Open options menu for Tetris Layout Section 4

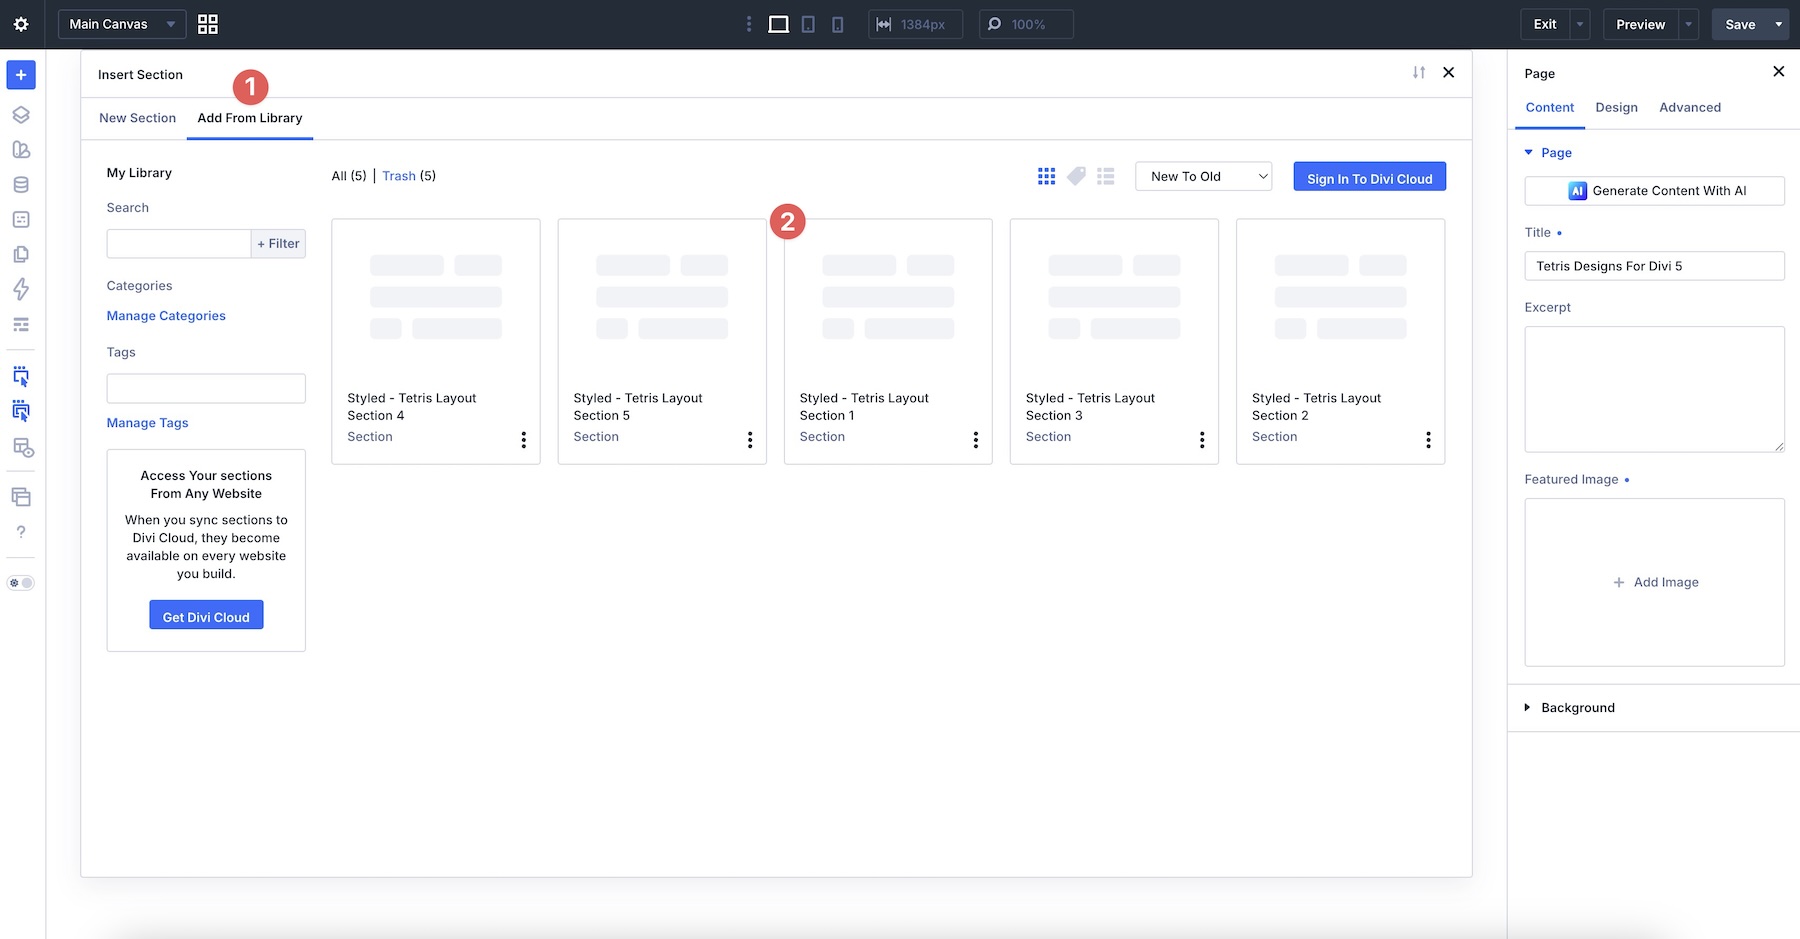tap(524, 440)
